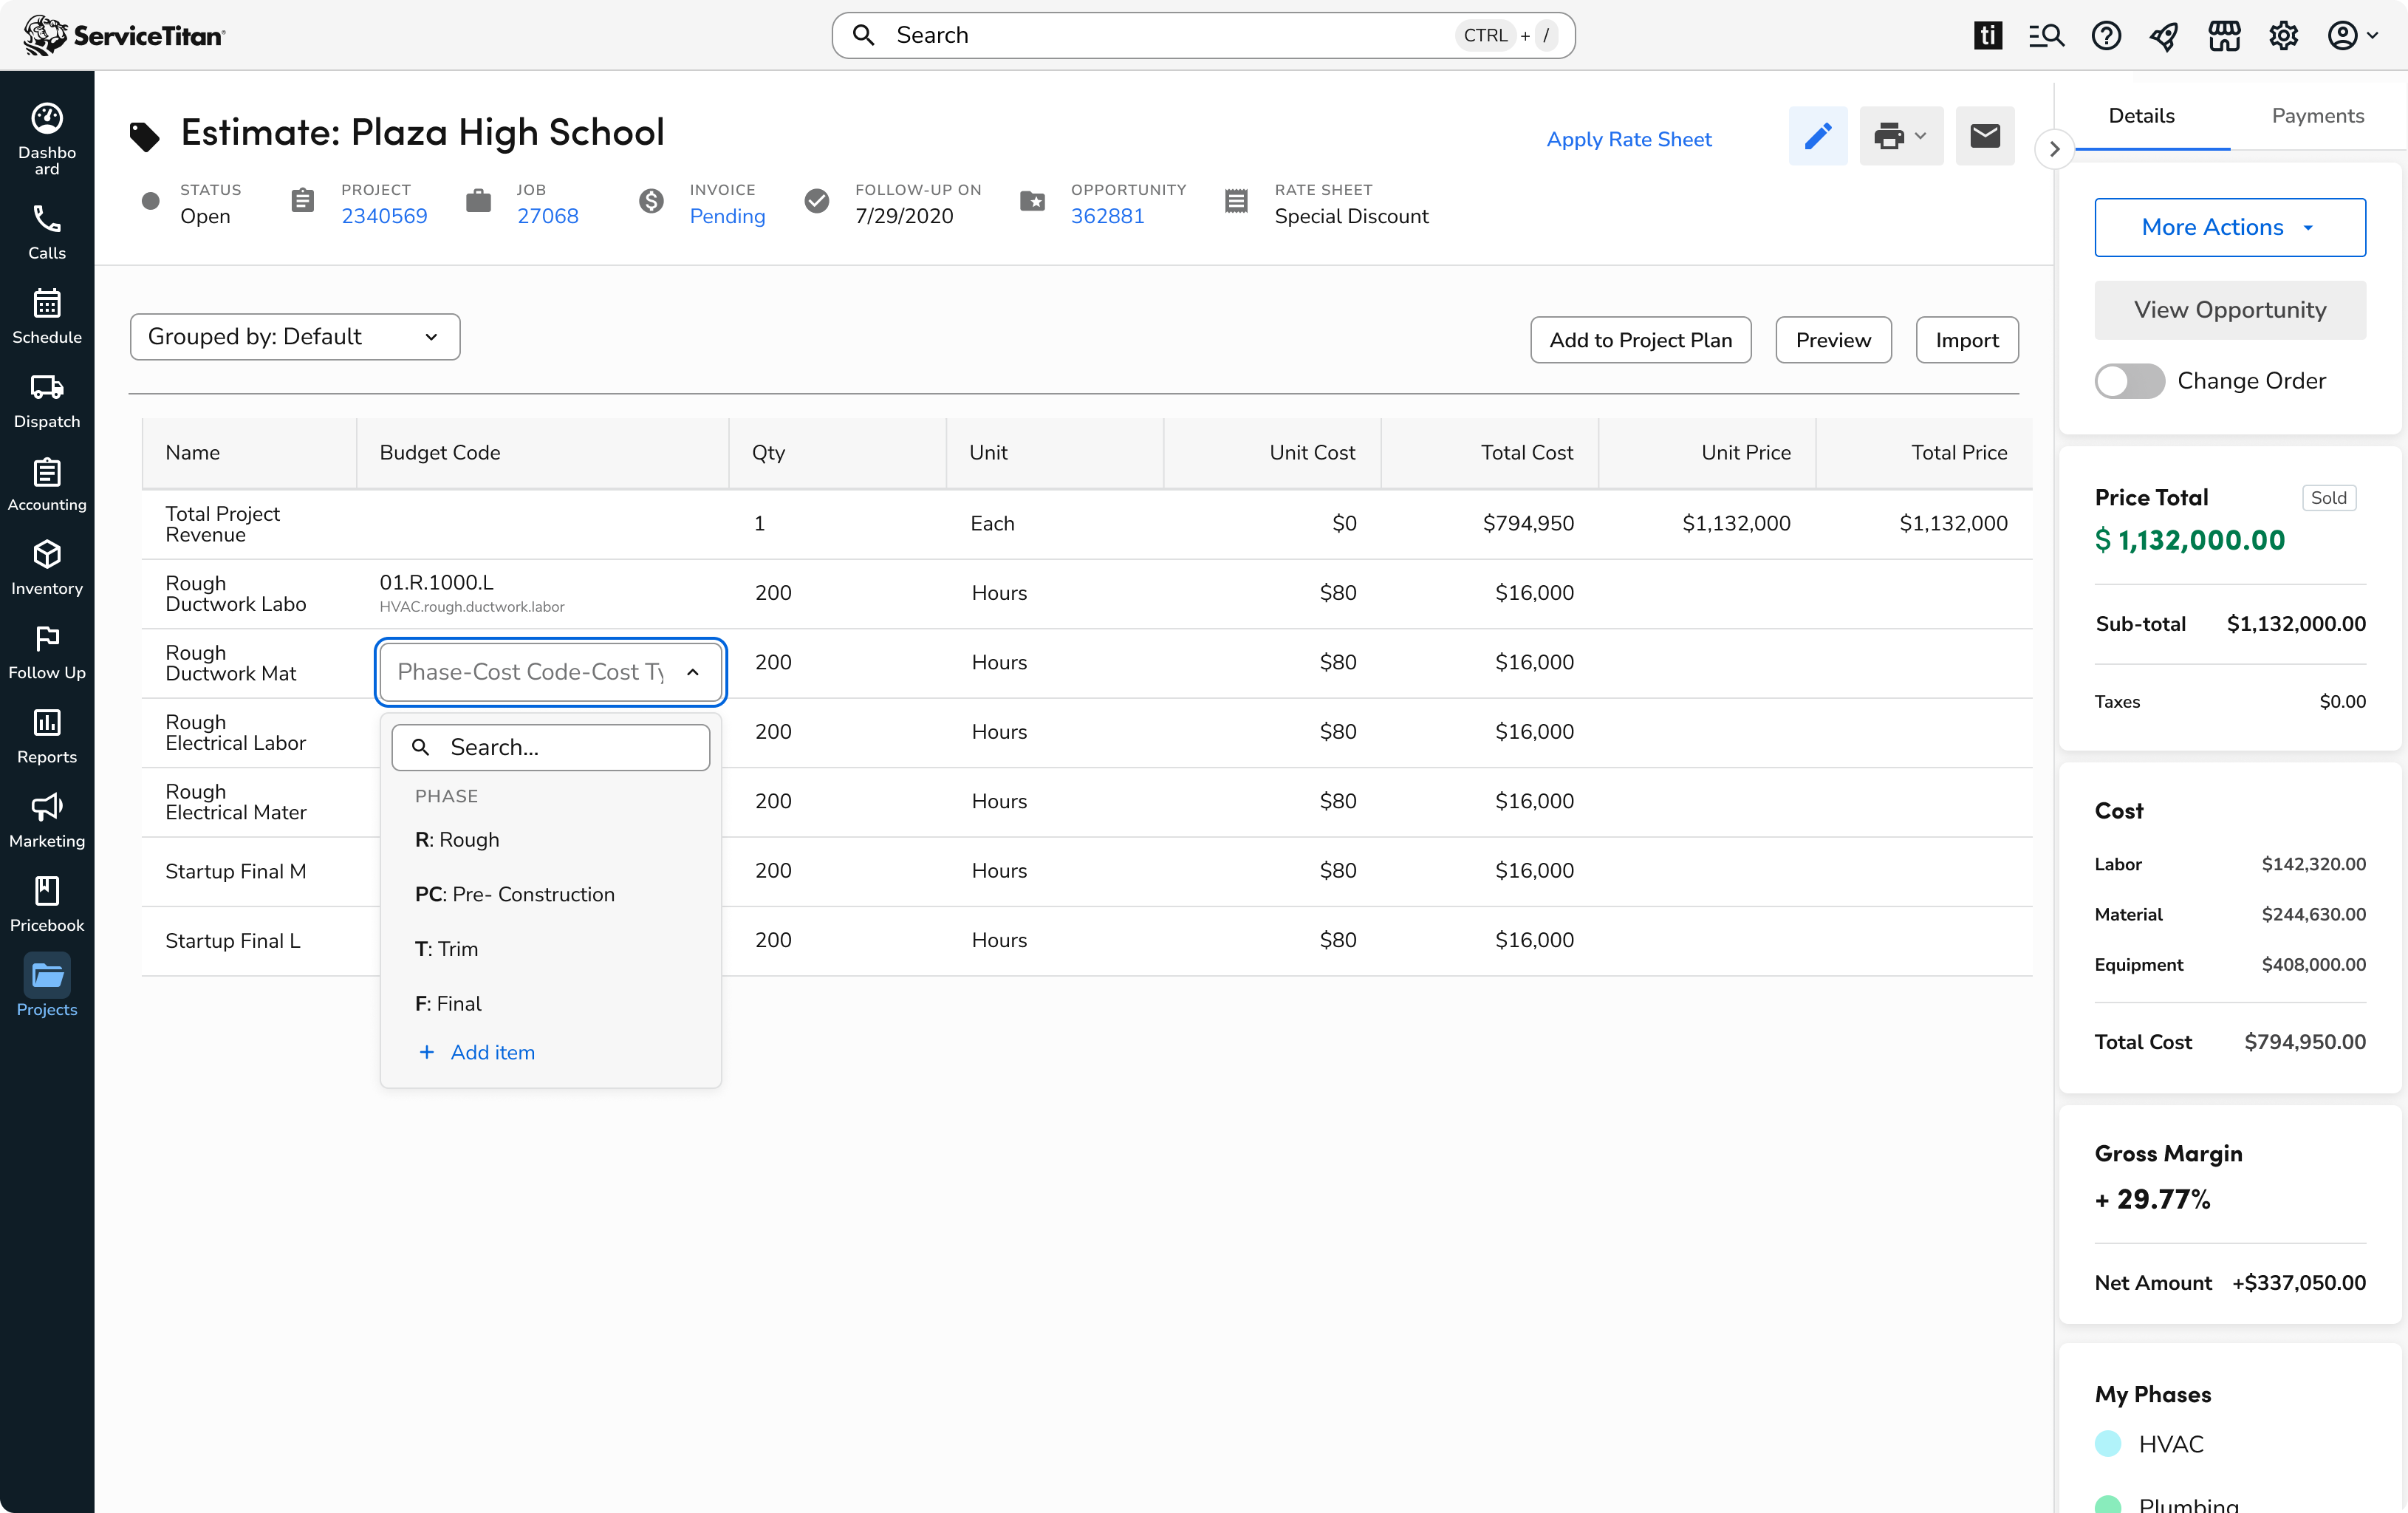Click the ServiceTitan logo
2408x1513 pixels.
[124, 35]
